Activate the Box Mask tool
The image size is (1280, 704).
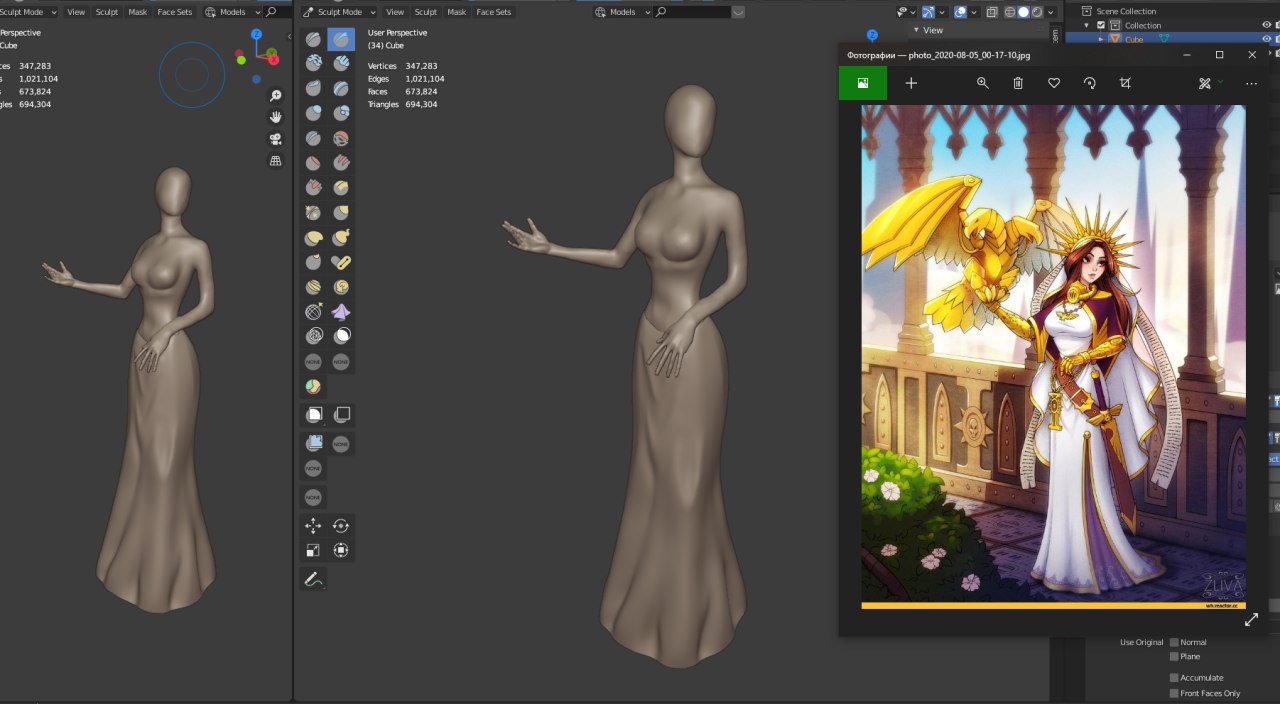pyautogui.click(x=313, y=414)
